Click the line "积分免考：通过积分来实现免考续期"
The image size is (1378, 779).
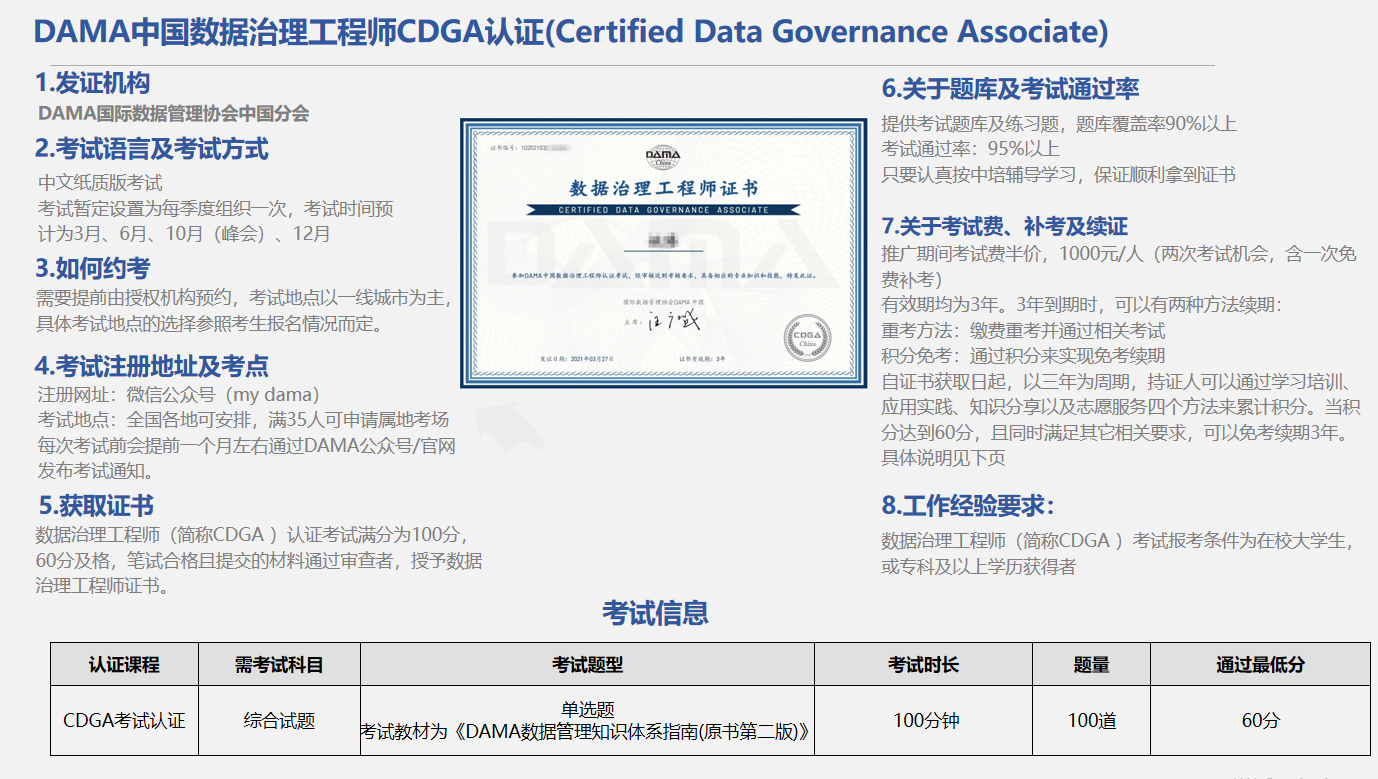[x=1024, y=355]
